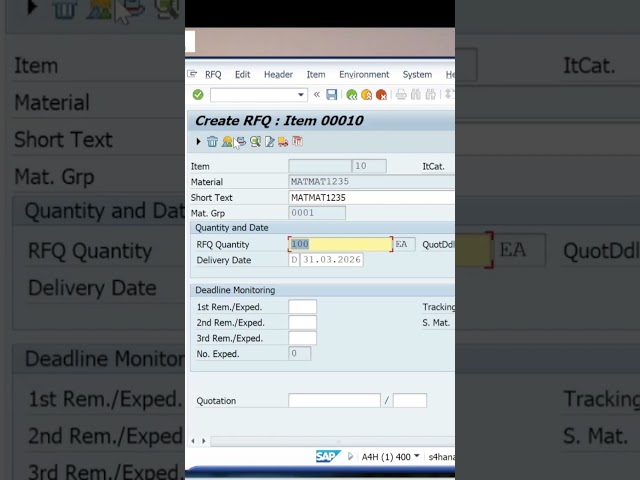The height and width of the screenshot is (480, 640).
Task: Open the A4H (1) 400 system dropdown
Action: (x=391, y=457)
